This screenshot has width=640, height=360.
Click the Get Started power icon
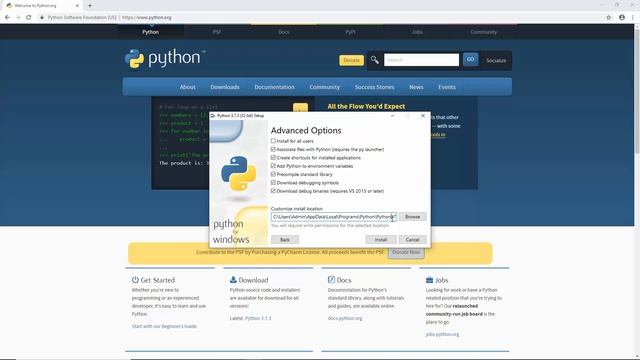(135, 280)
